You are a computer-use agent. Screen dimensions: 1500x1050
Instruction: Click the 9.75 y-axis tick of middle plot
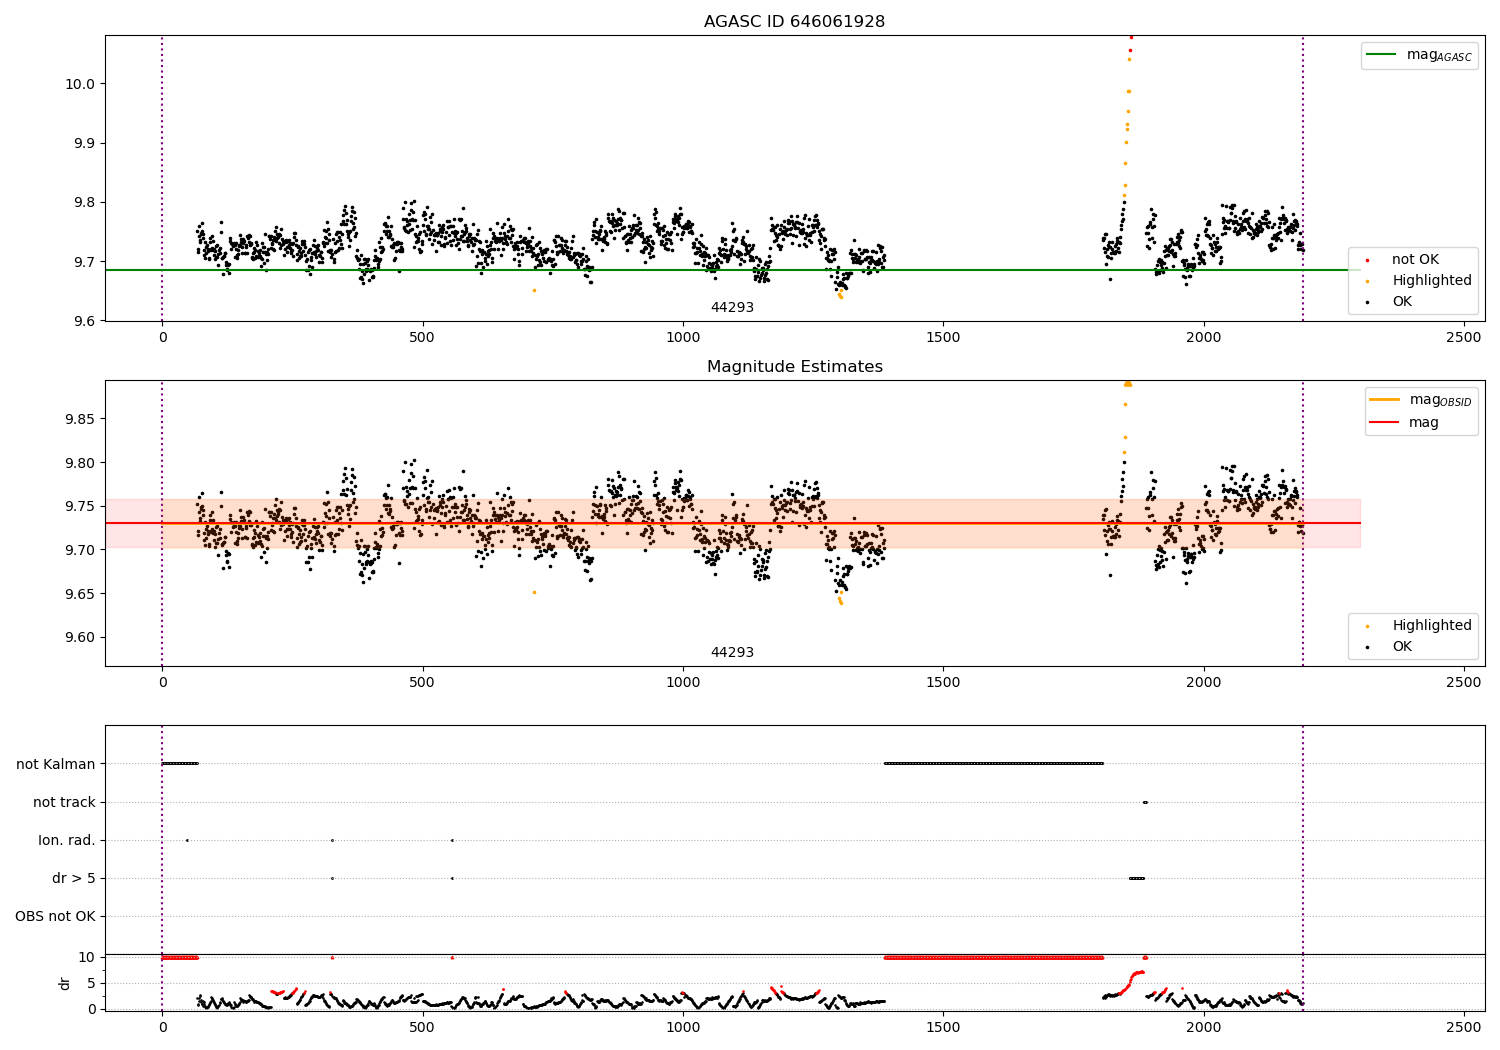click(x=80, y=507)
